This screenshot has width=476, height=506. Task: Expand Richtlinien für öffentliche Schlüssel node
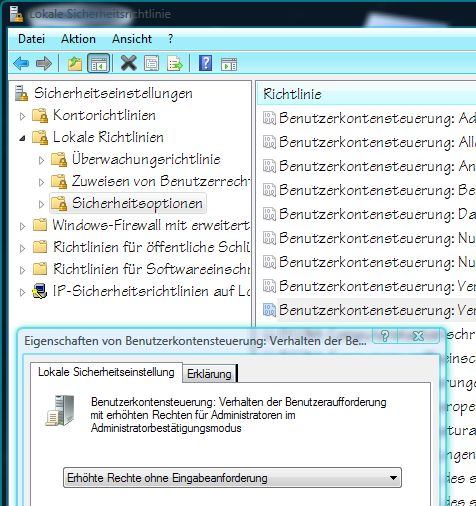[22, 248]
